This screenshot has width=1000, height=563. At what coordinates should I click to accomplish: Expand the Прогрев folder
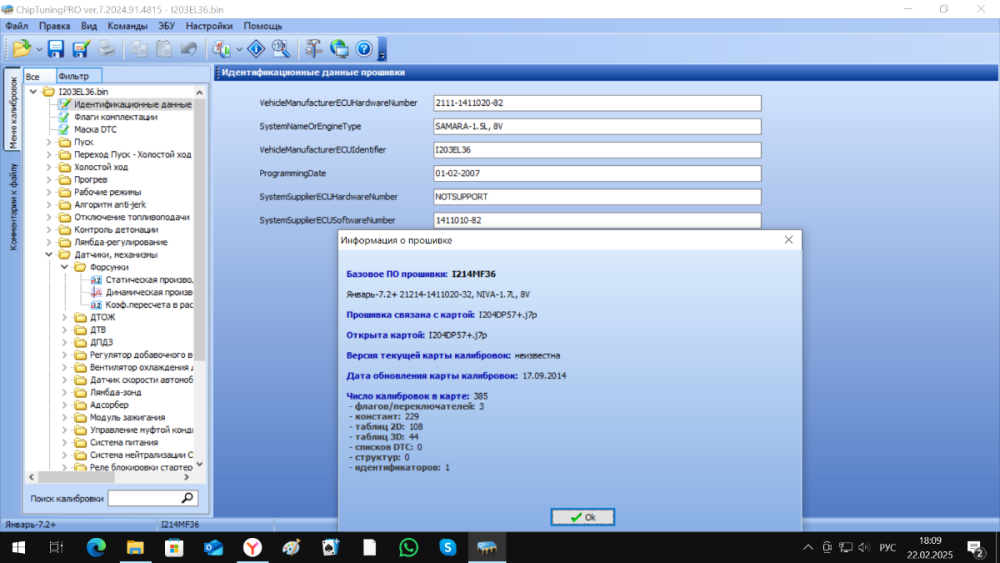point(49,180)
